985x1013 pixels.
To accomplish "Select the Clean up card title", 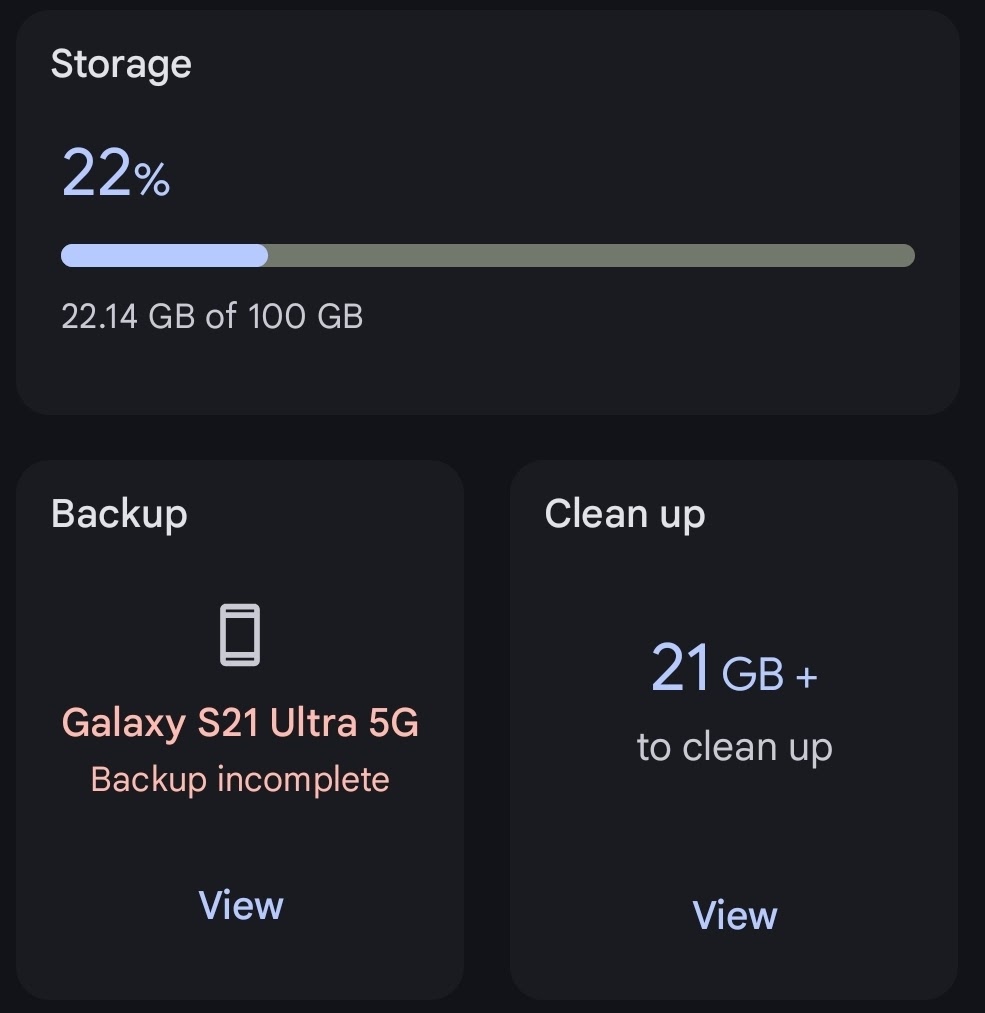I will click(x=625, y=514).
